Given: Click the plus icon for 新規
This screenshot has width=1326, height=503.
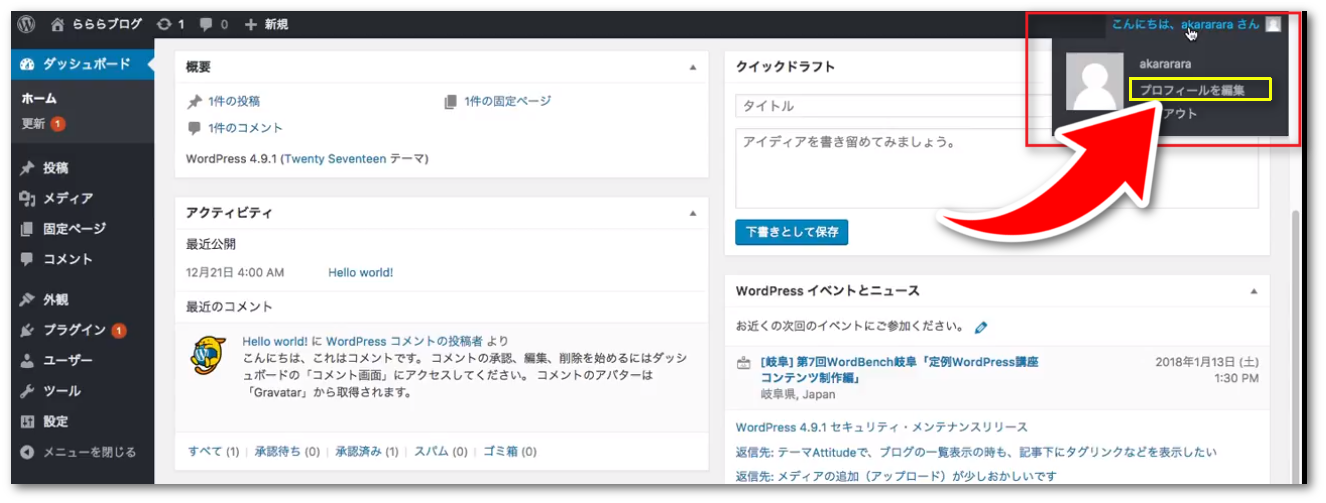Looking at the screenshot, I should pos(251,24).
